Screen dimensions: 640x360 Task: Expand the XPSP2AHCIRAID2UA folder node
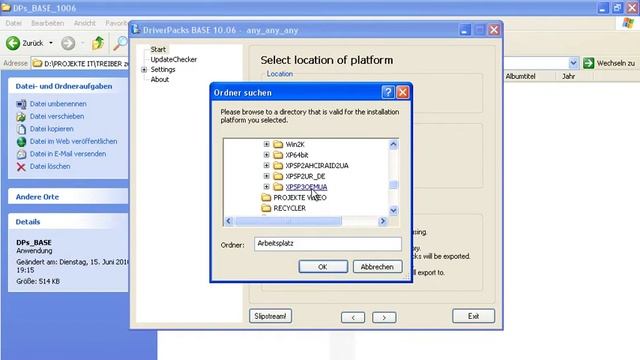tap(267, 165)
